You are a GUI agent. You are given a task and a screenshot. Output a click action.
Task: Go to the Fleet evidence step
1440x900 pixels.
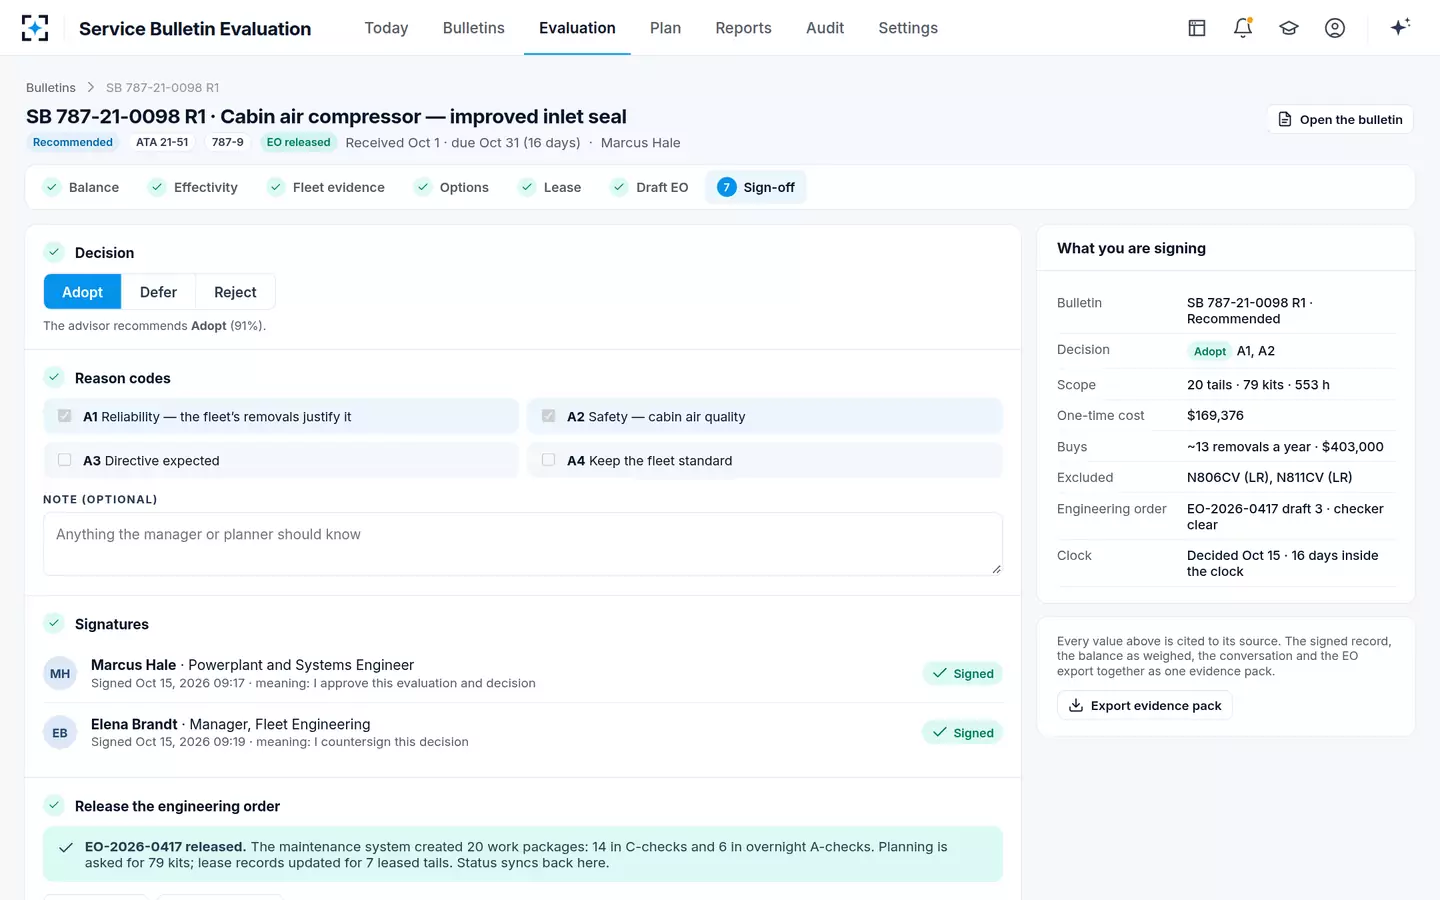click(x=327, y=187)
